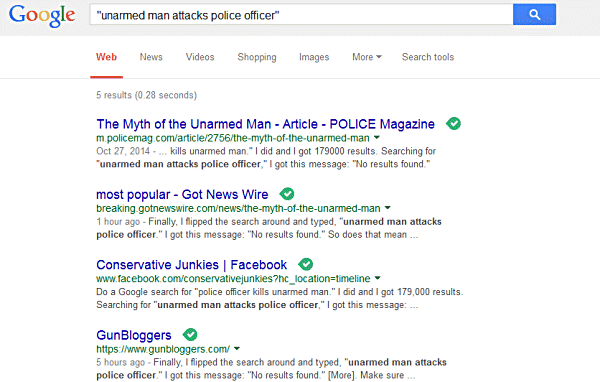The image size is (600, 382).
Task: Open the GunBloggers result link
Action: (134, 335)
